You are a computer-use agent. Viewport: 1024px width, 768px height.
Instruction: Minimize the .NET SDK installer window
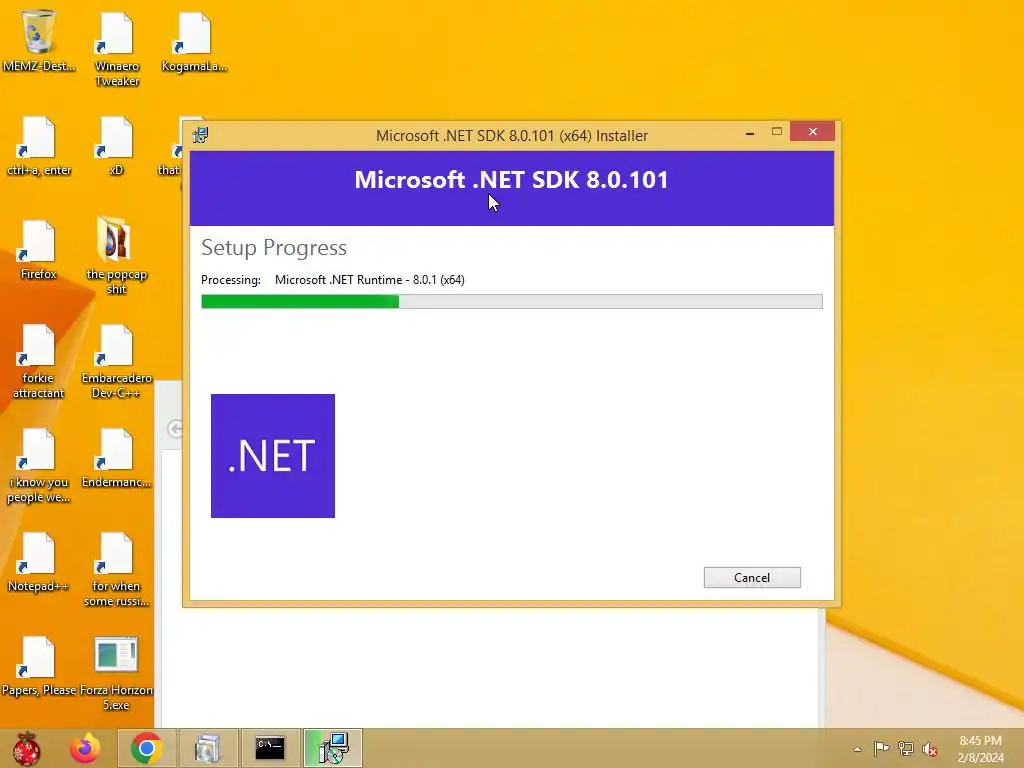click(750, 133)
